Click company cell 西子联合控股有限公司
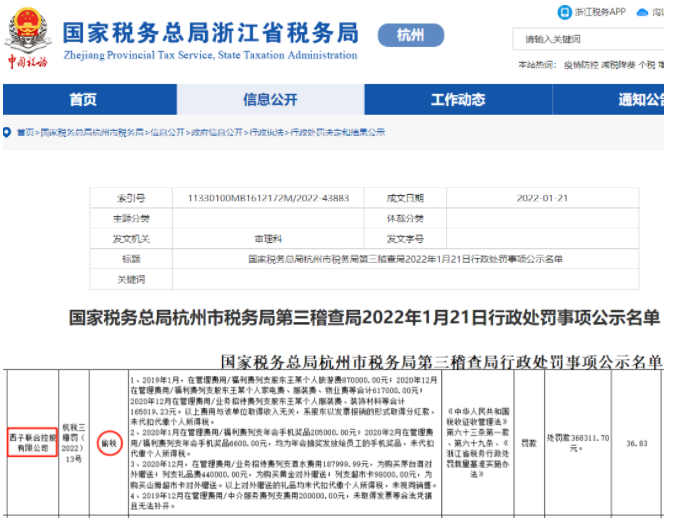 (33, 443)
